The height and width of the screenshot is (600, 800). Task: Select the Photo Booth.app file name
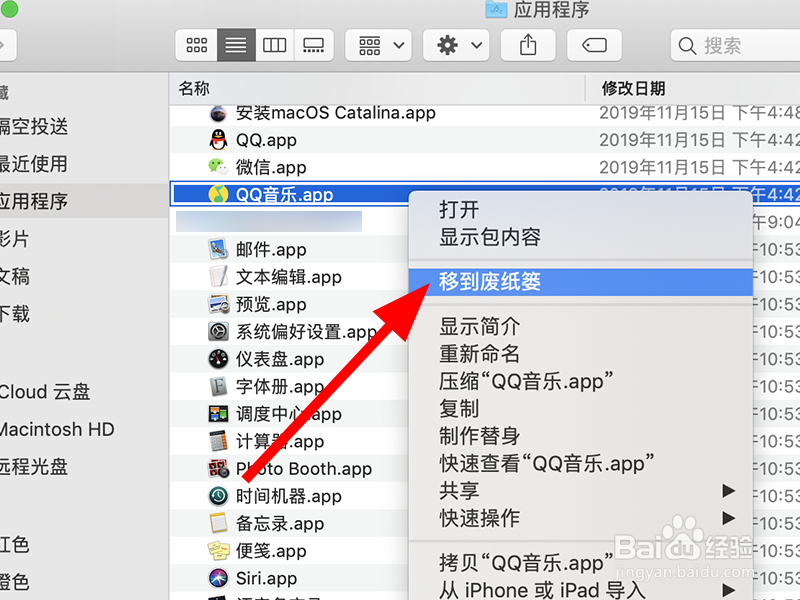coord(304,469)
